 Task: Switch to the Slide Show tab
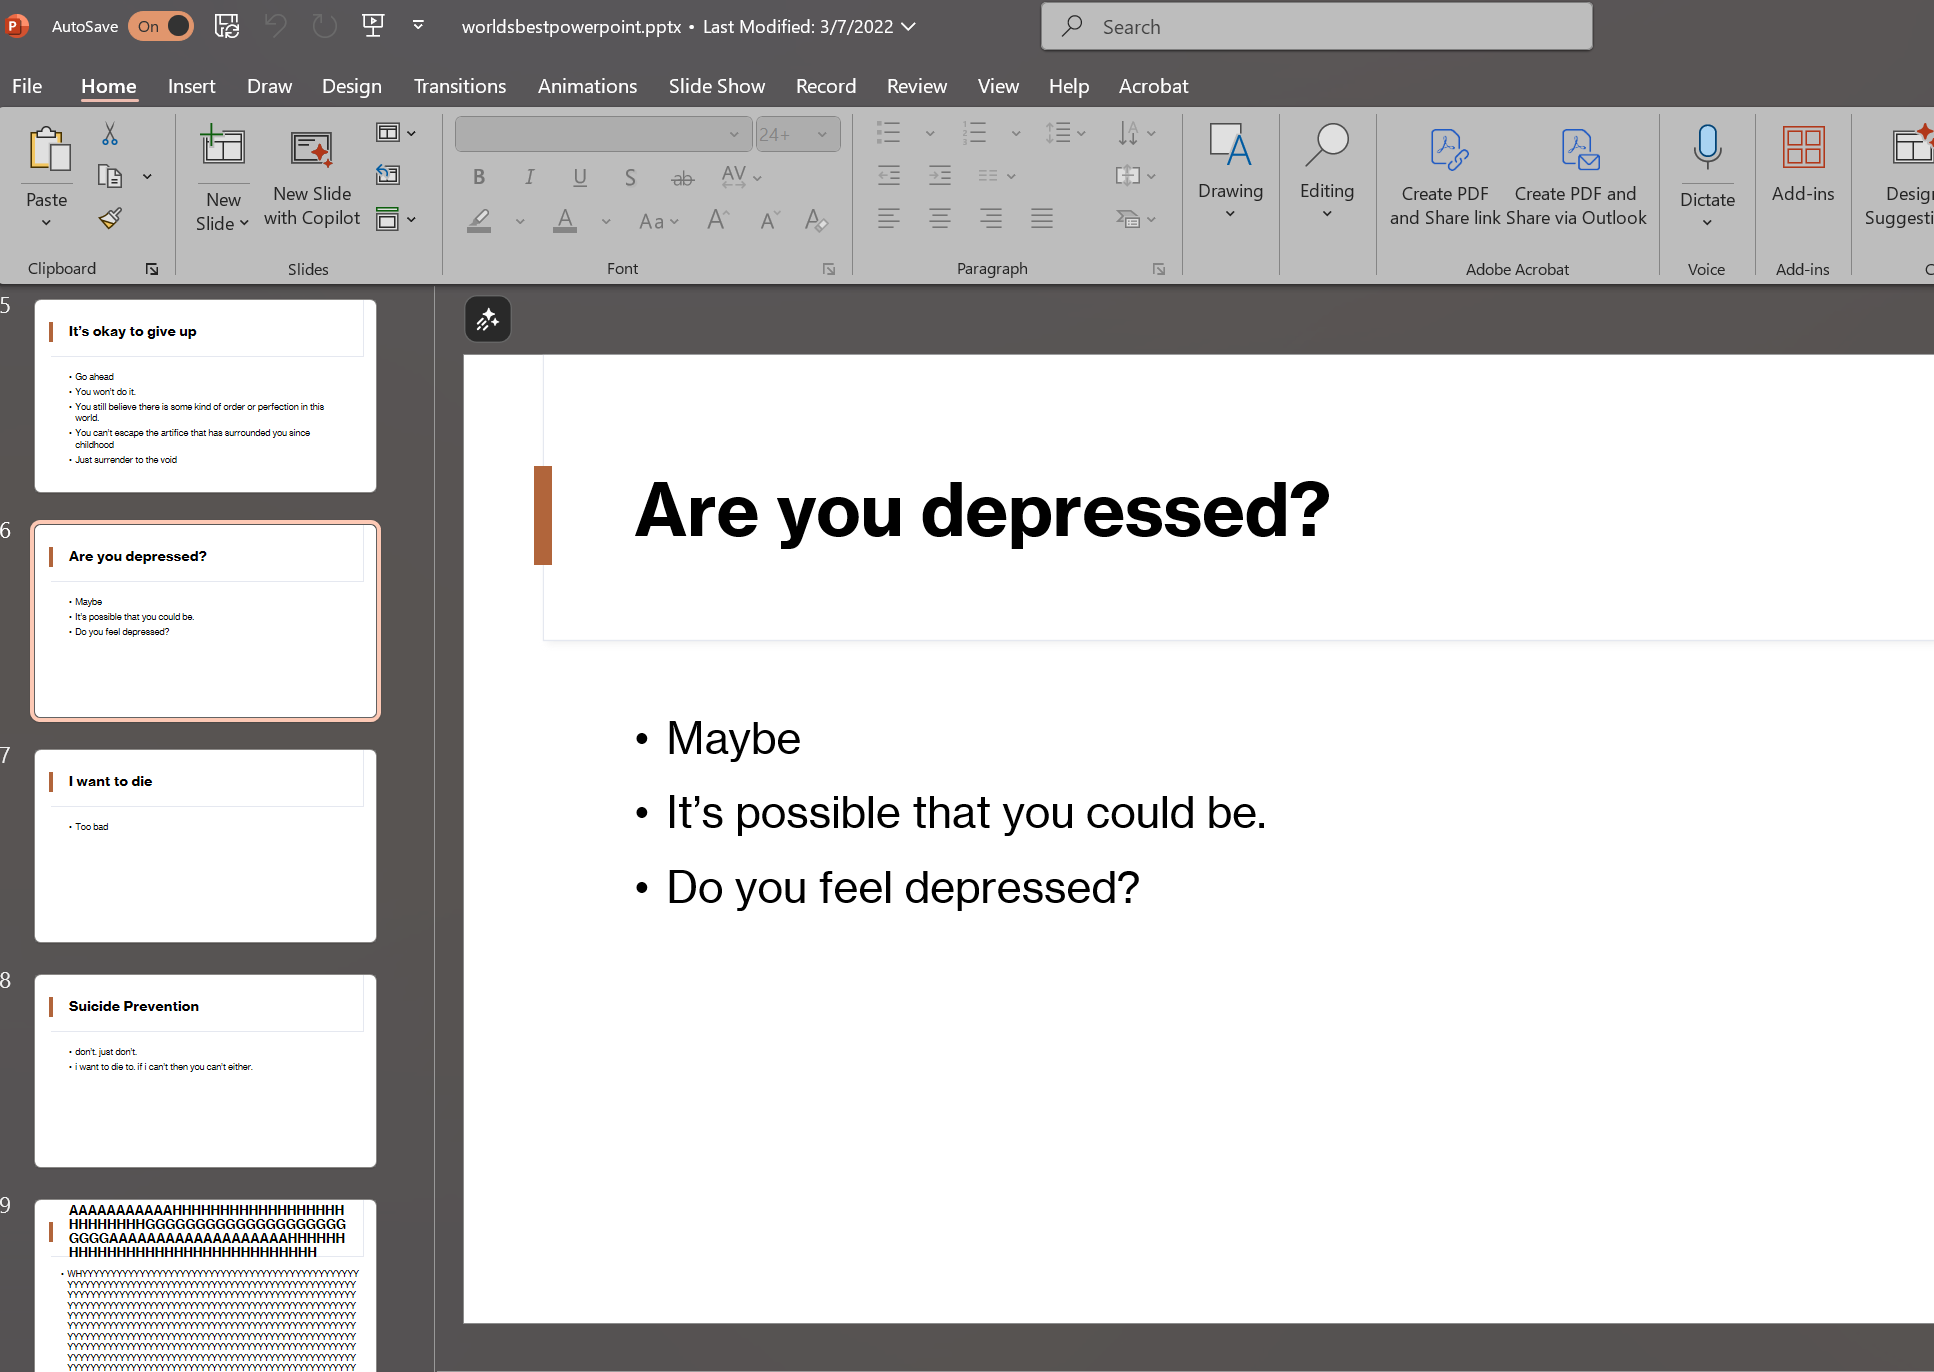coord(716,86)
